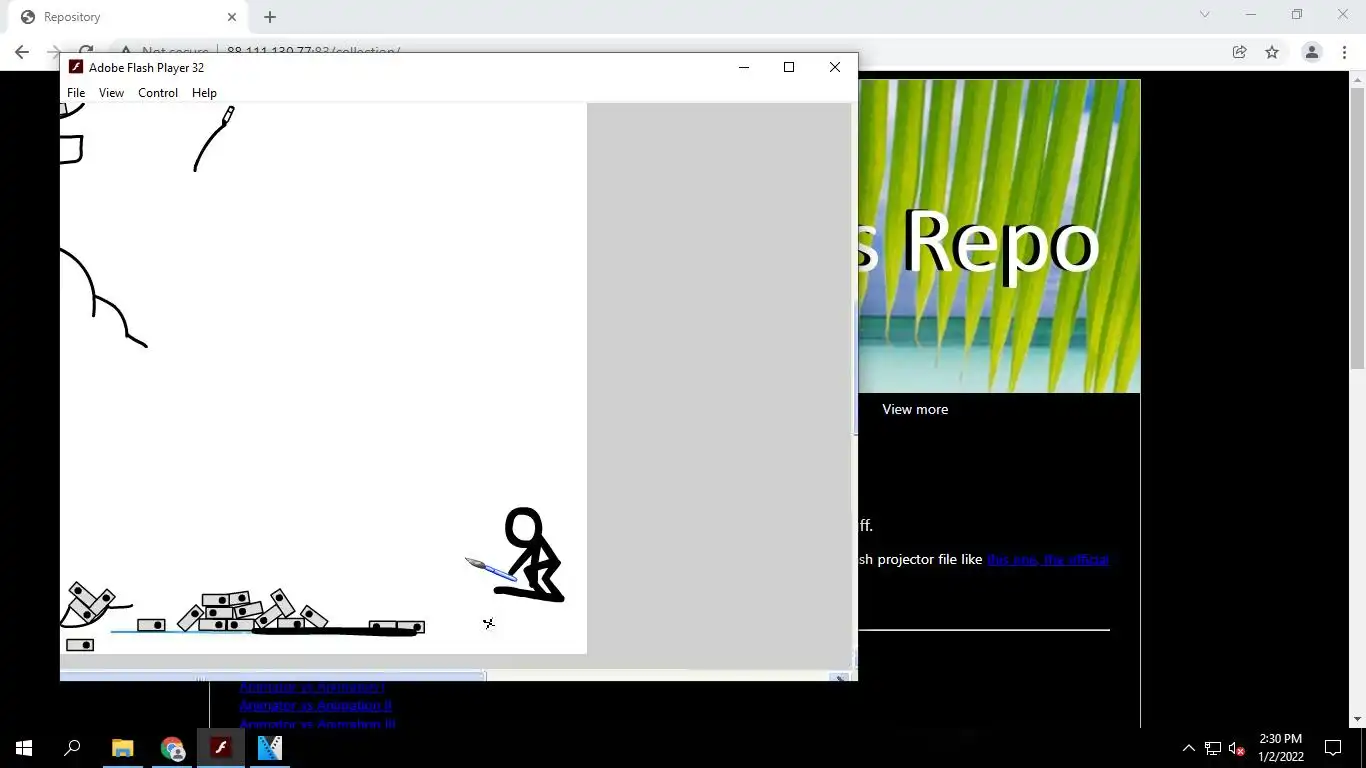The width and height of the screenshot is (1366, 768).
Task: Open the Windows notification center
Action: click(1333, 748)
